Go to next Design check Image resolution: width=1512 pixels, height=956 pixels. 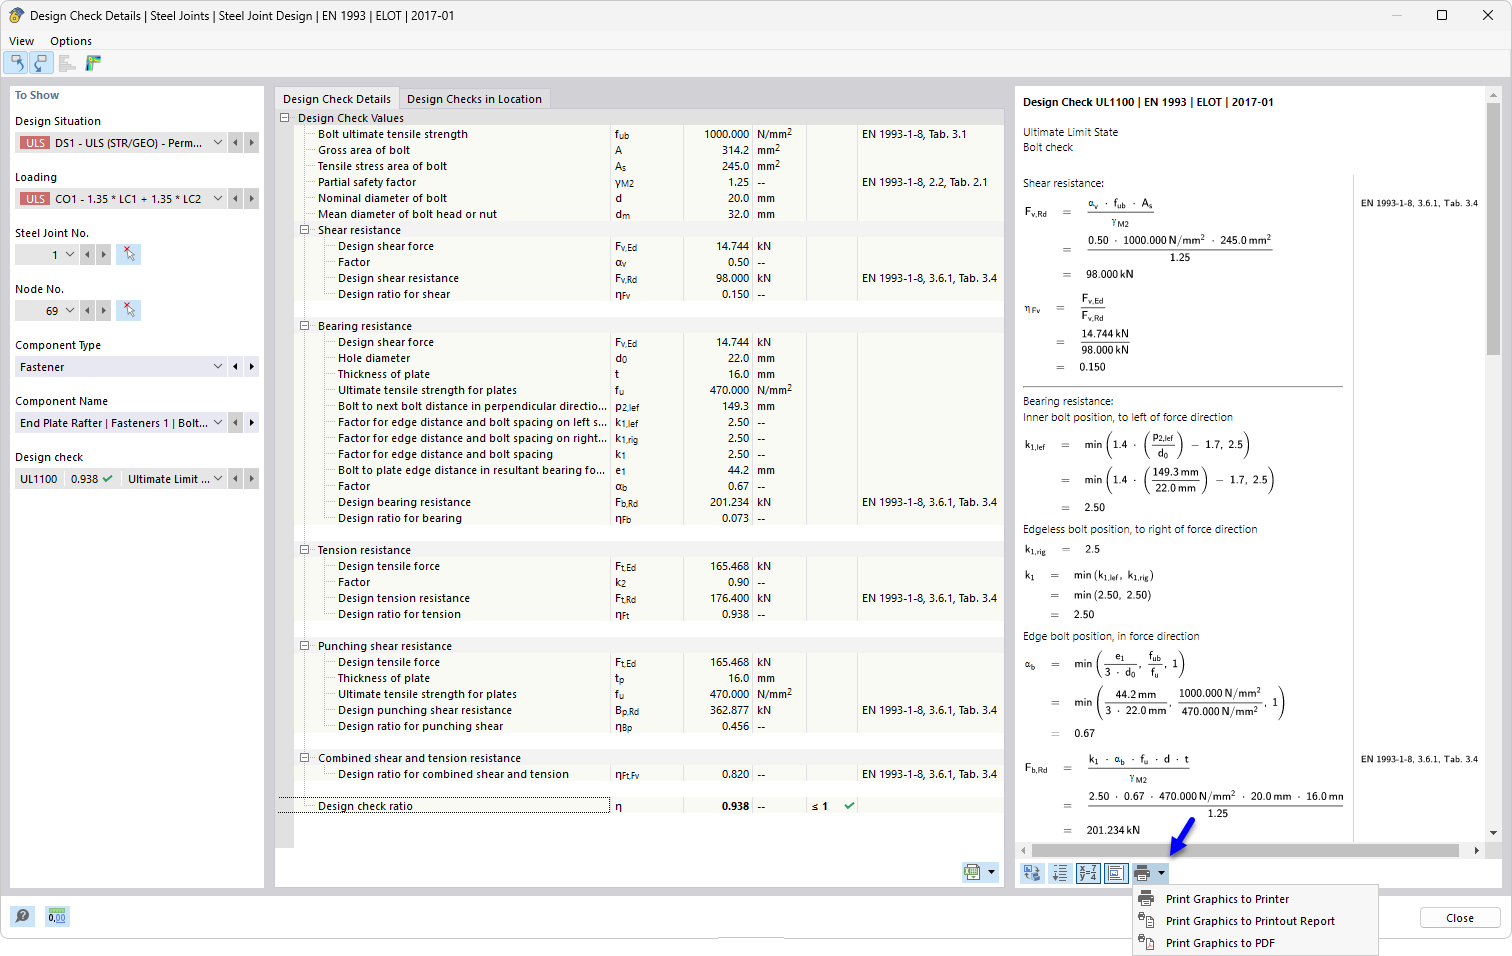pos(252,479)
